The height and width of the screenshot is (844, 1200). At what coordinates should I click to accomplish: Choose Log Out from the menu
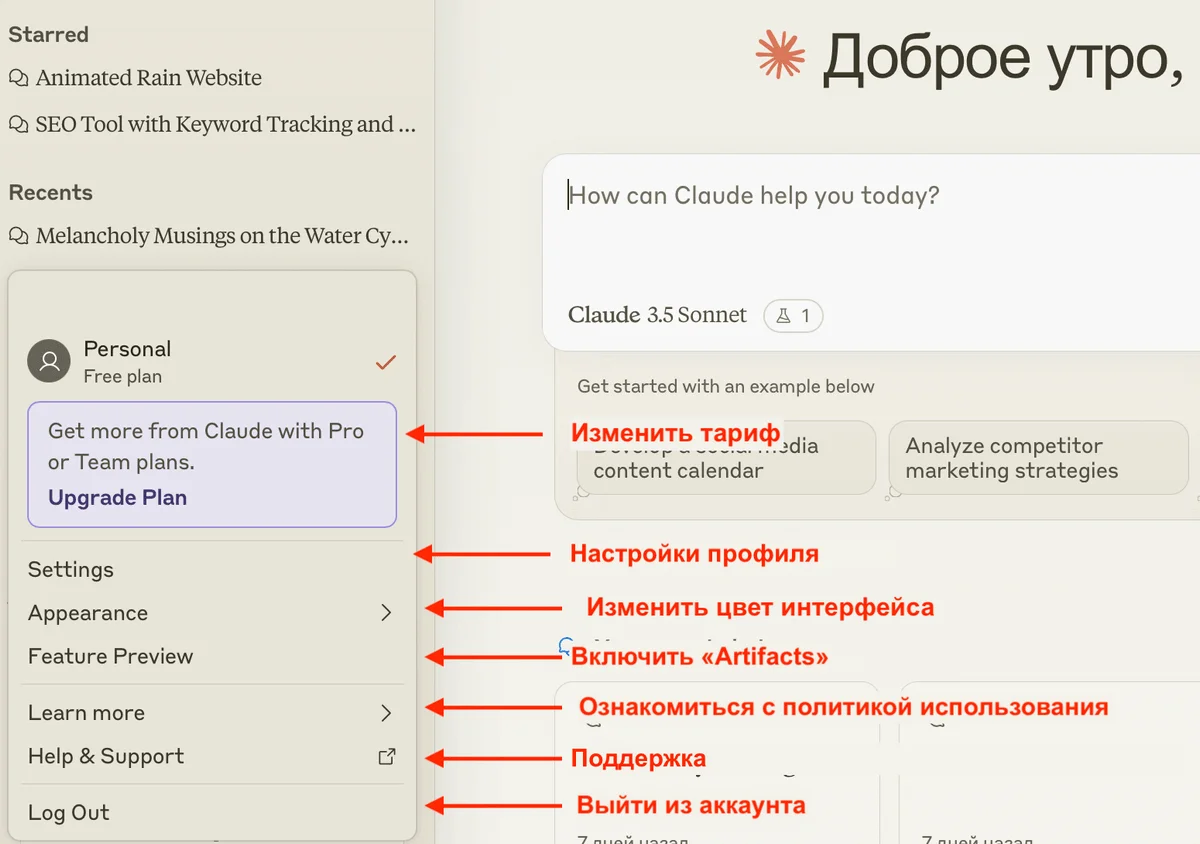point(212,813)
